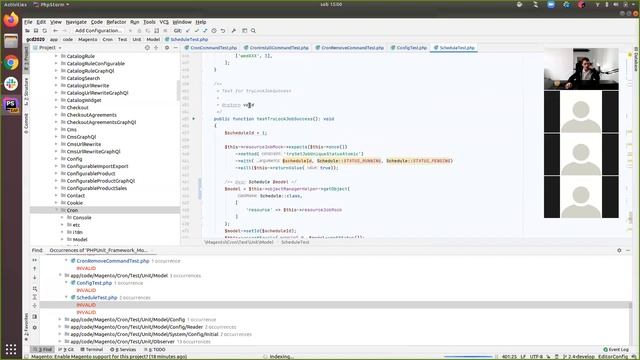Image resolution: width=640 pixels, height=360 pixels.
Task: Open Project panel gear options
Action: click(x=167, y=48)
